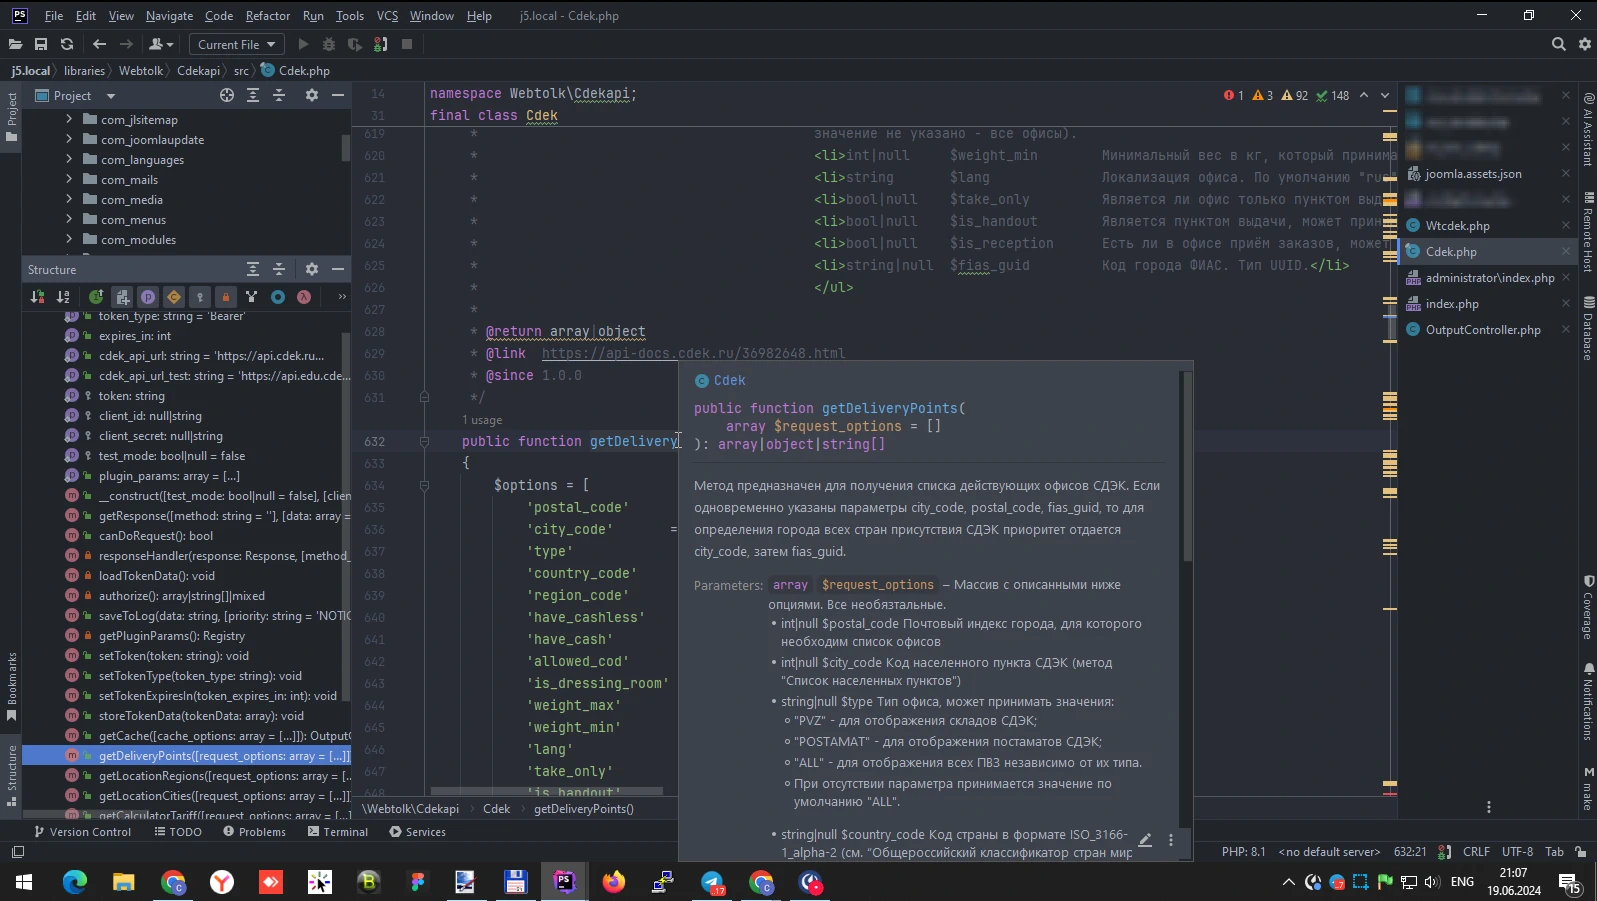Open the Problems tool window
This screenshot has height=901, width=1597.
click(254, 832)
